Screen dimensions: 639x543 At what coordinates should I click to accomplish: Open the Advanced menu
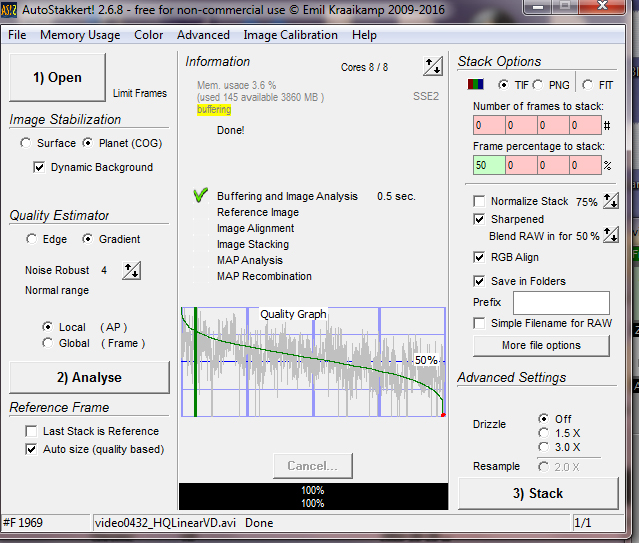pyautogui.click(x=203, y=35)
